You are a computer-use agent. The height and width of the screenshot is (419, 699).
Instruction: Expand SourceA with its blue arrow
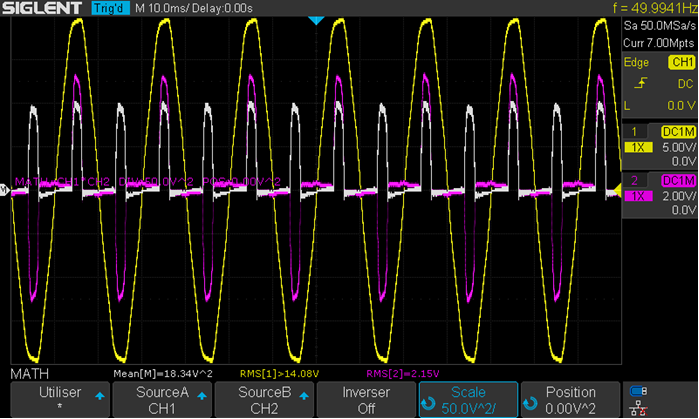202,396
